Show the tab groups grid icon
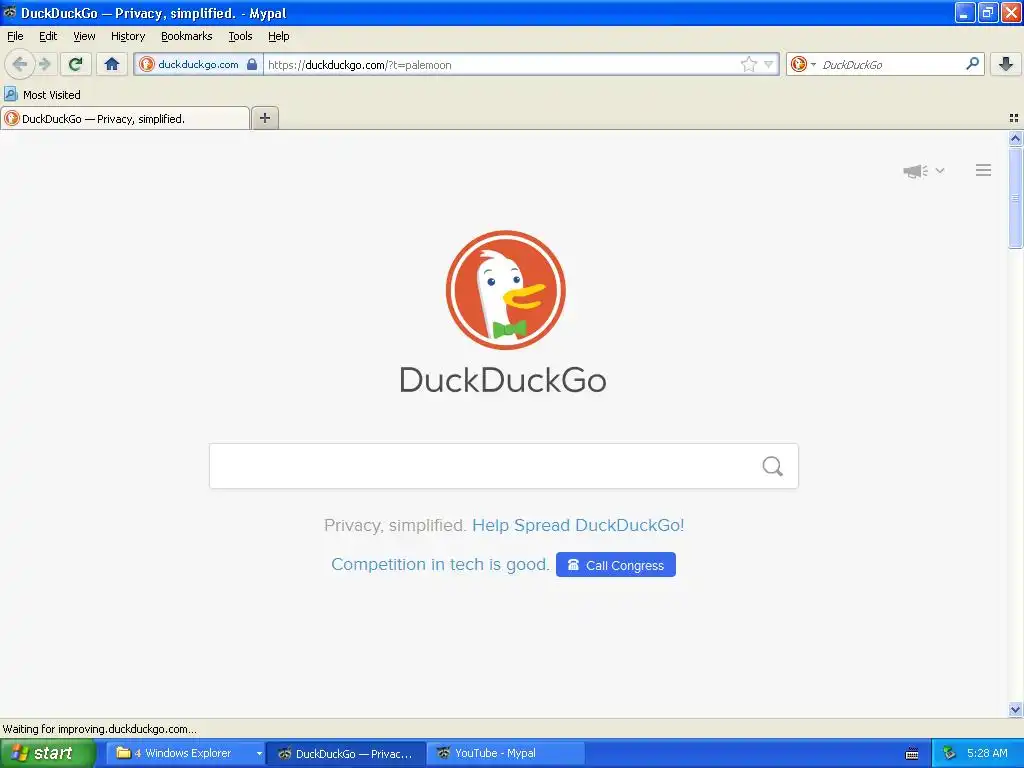This screenshot has height=768, width=1024. coord(1014,118)
